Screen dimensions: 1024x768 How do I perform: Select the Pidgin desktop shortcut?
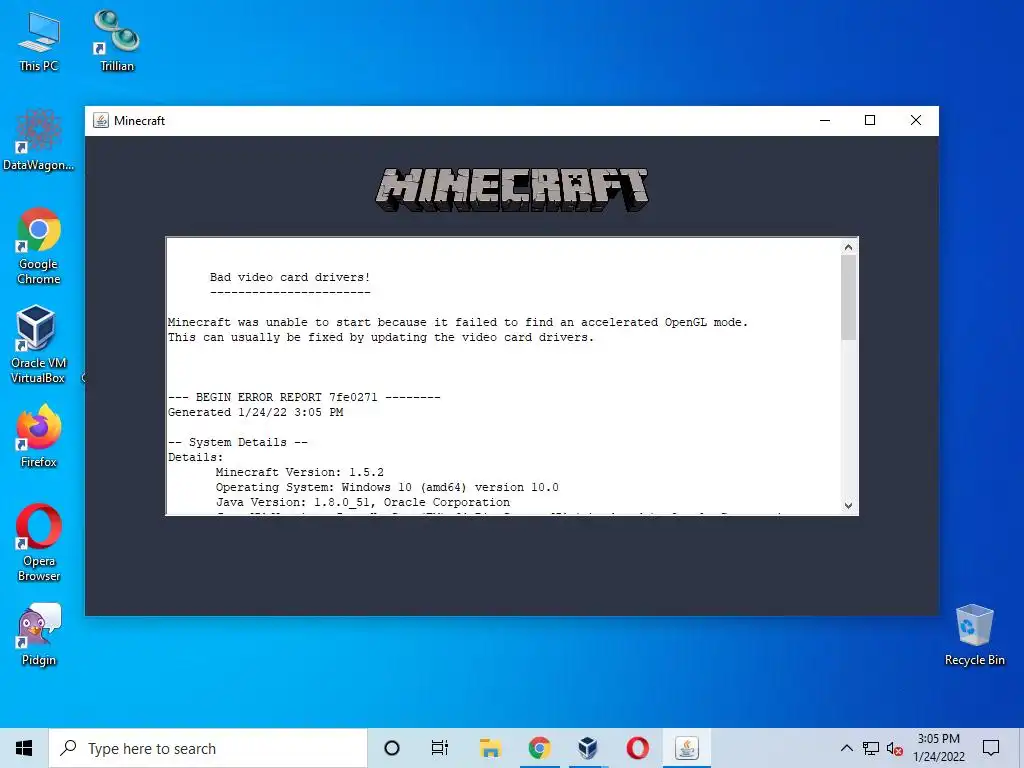click(x=39, y=635)
